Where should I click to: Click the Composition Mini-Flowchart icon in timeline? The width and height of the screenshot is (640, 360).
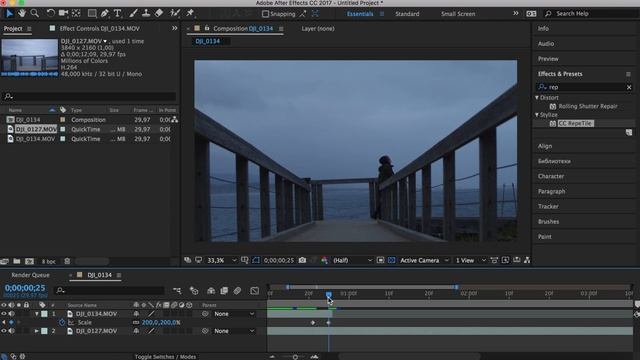click(x=177, y=291)
